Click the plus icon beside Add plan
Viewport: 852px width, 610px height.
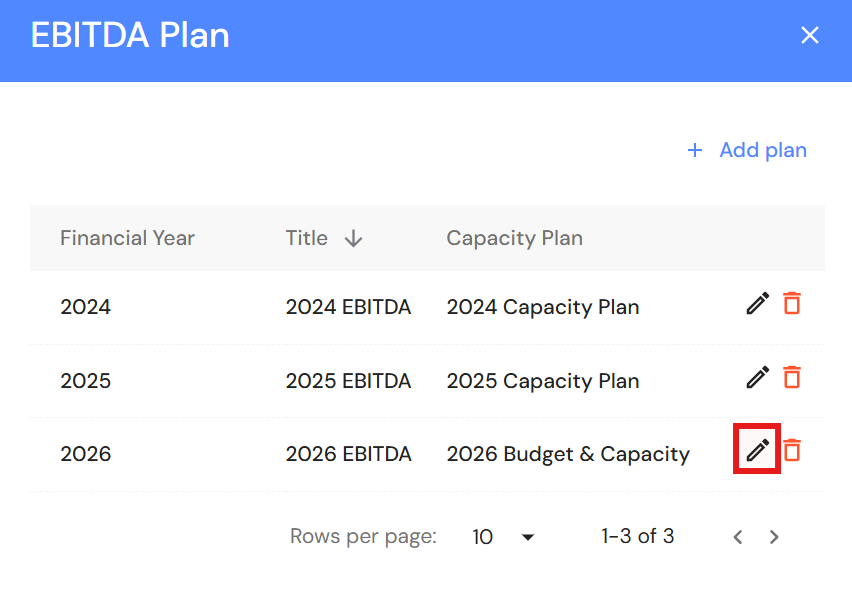695,150
